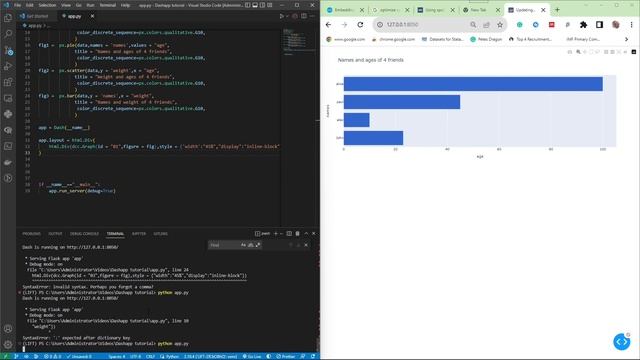Go back in Chrome

coord(329,25)
